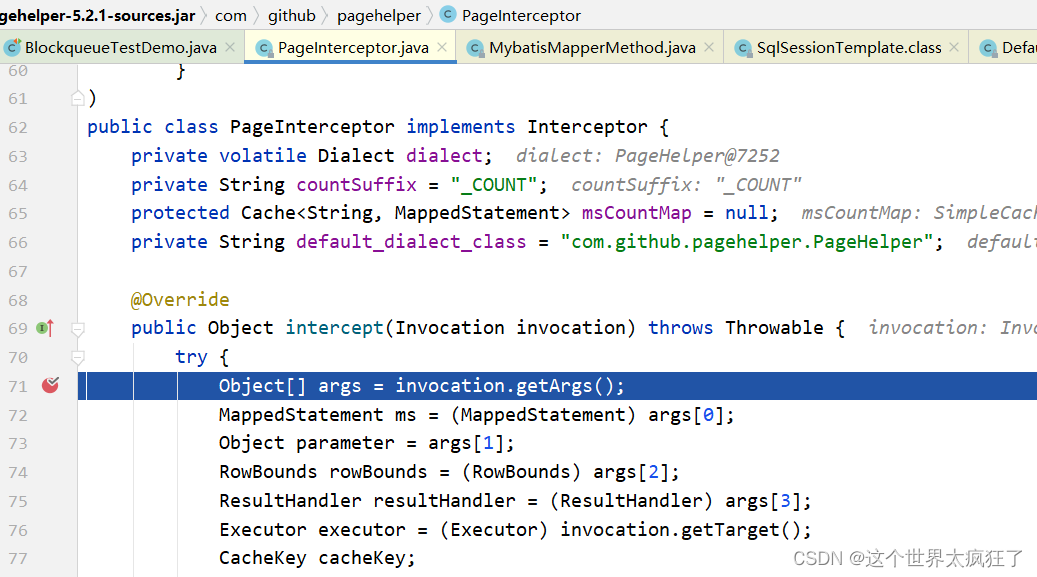Click 'rowBounds' variable on line 74
Viewport: 1037px width, 577px height.
pyautogui.click(x=378, y=472)
